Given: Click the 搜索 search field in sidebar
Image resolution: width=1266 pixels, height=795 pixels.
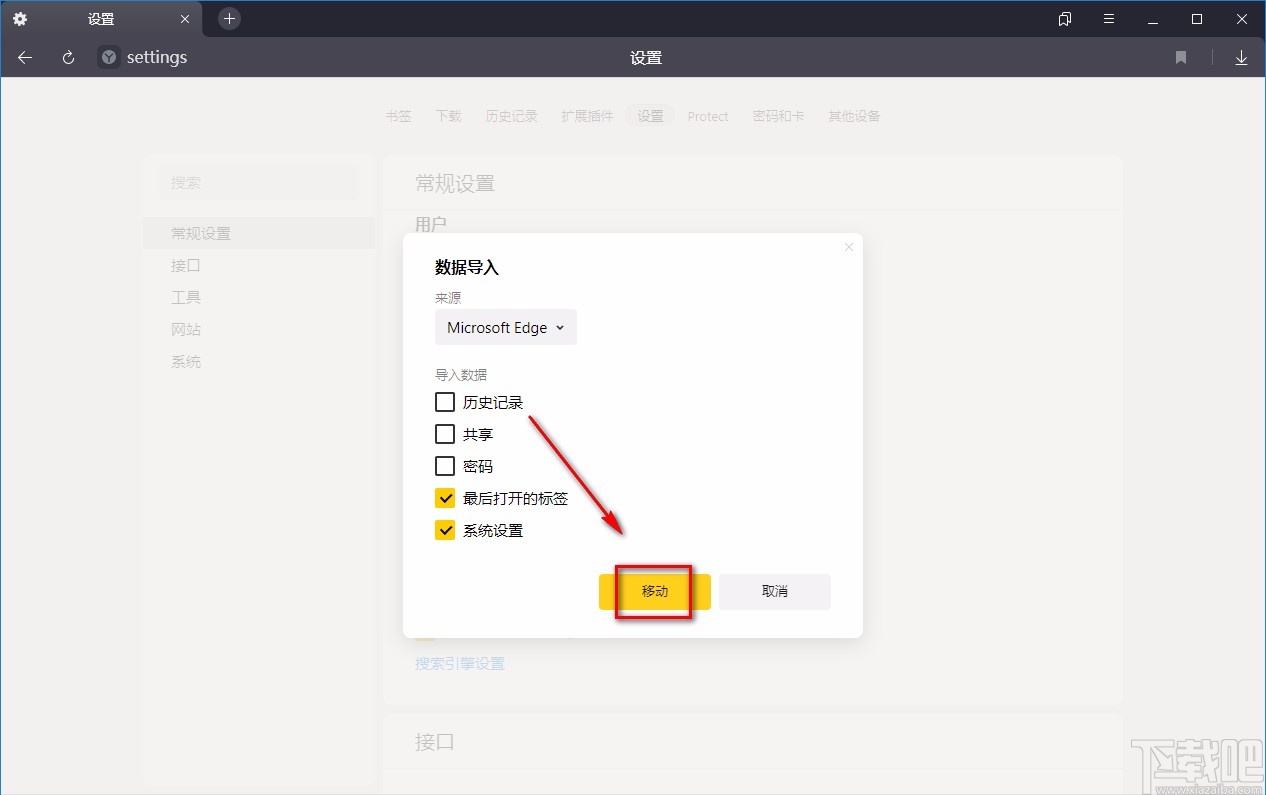Looking at the screenshot, I should click(260, 182).
